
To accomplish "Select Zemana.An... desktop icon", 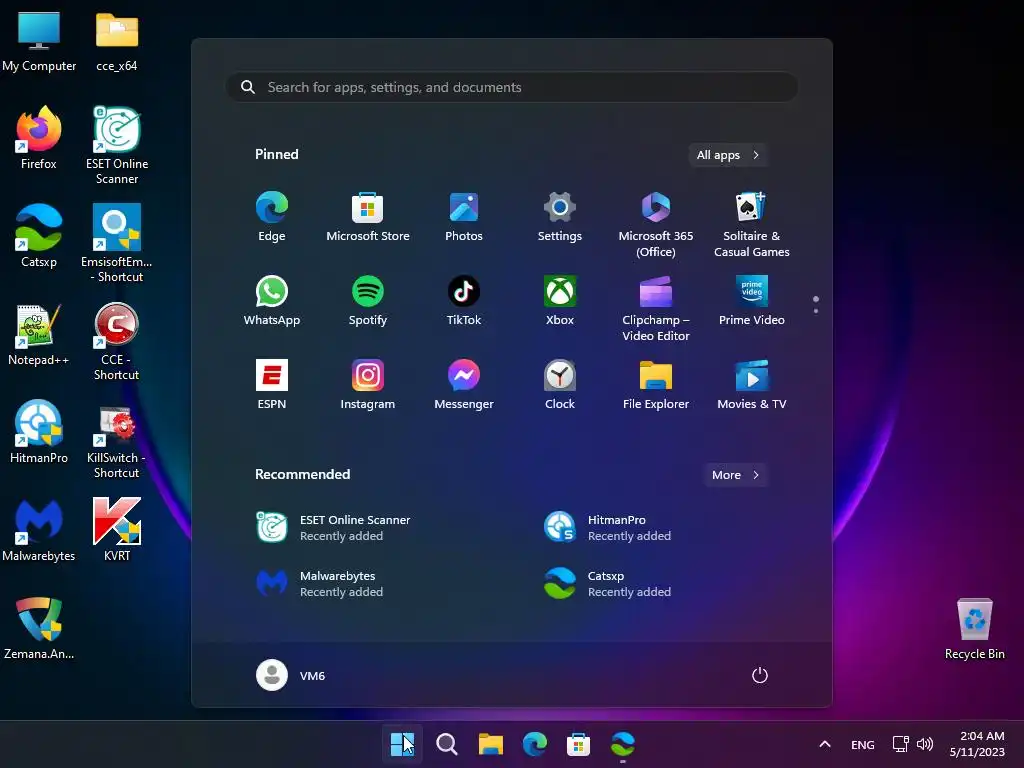I will tap(39, 628).
